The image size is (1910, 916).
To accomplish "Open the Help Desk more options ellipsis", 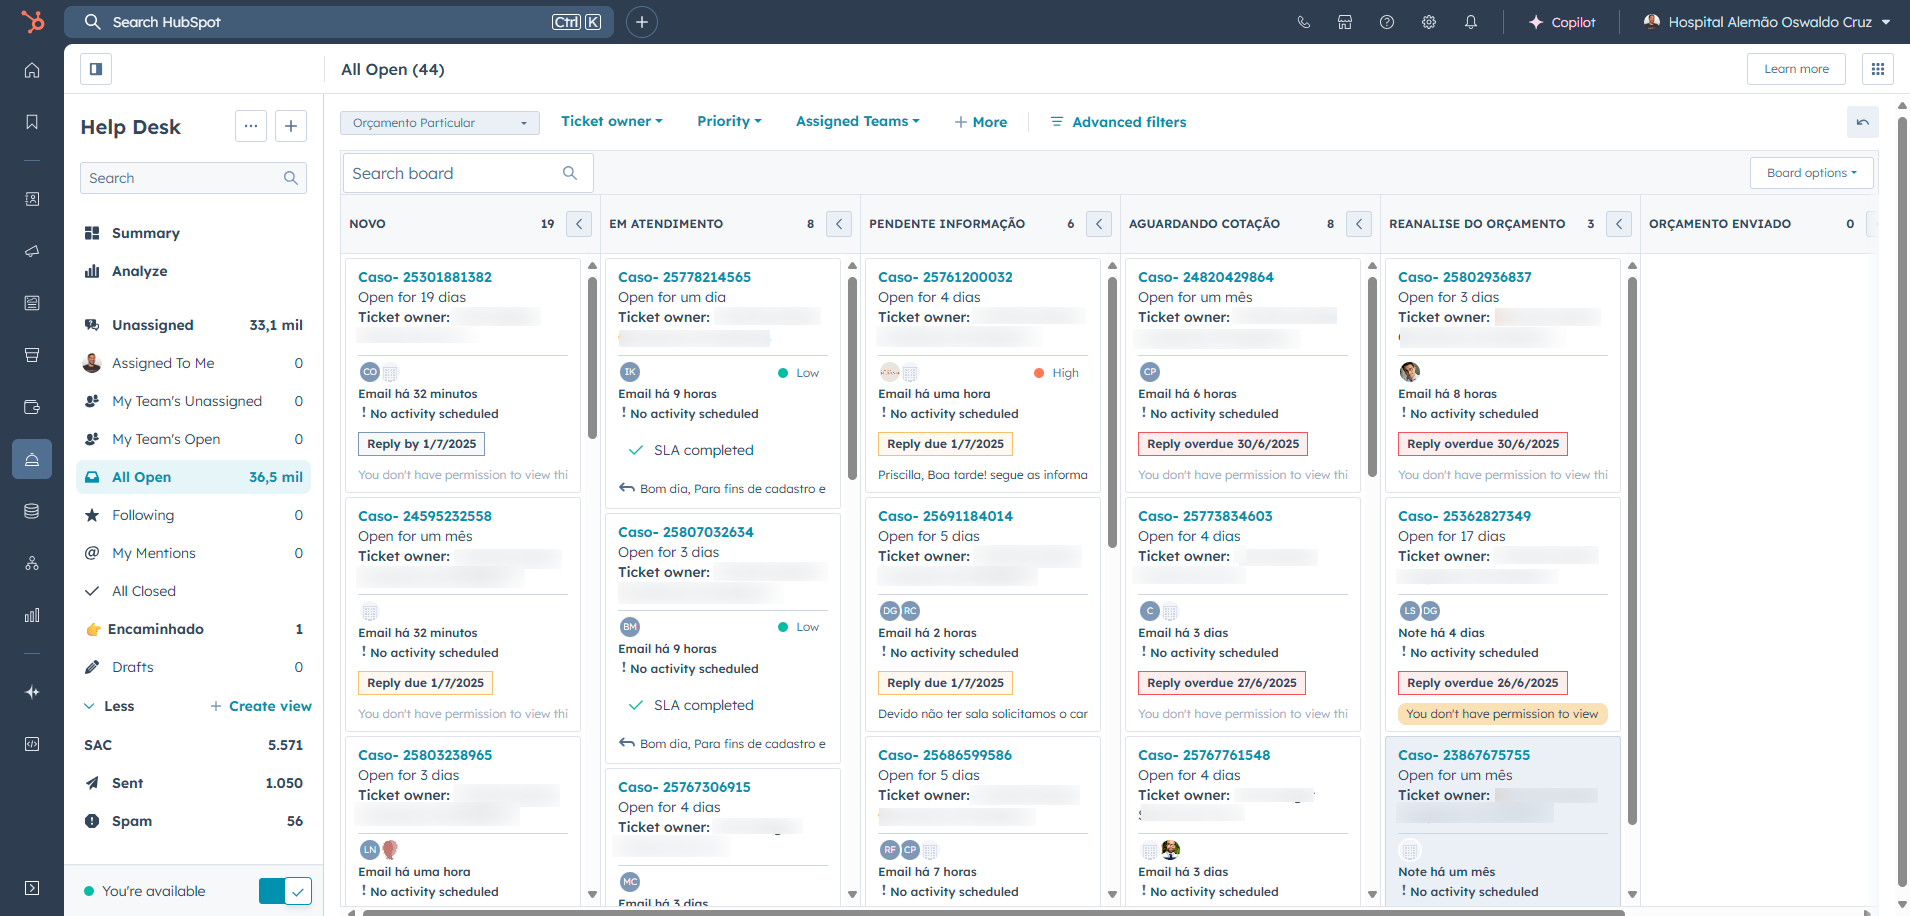I will [x=251, y=126].
